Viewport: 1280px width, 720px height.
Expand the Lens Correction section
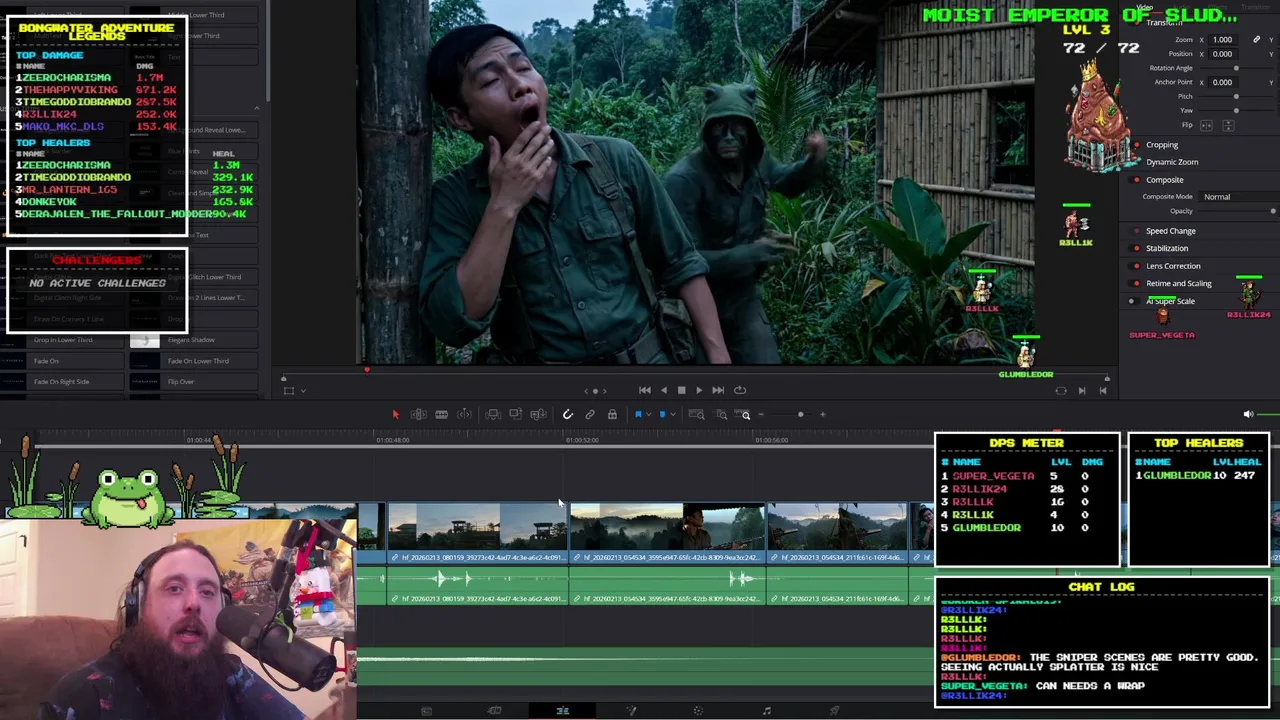point(1173,266)
